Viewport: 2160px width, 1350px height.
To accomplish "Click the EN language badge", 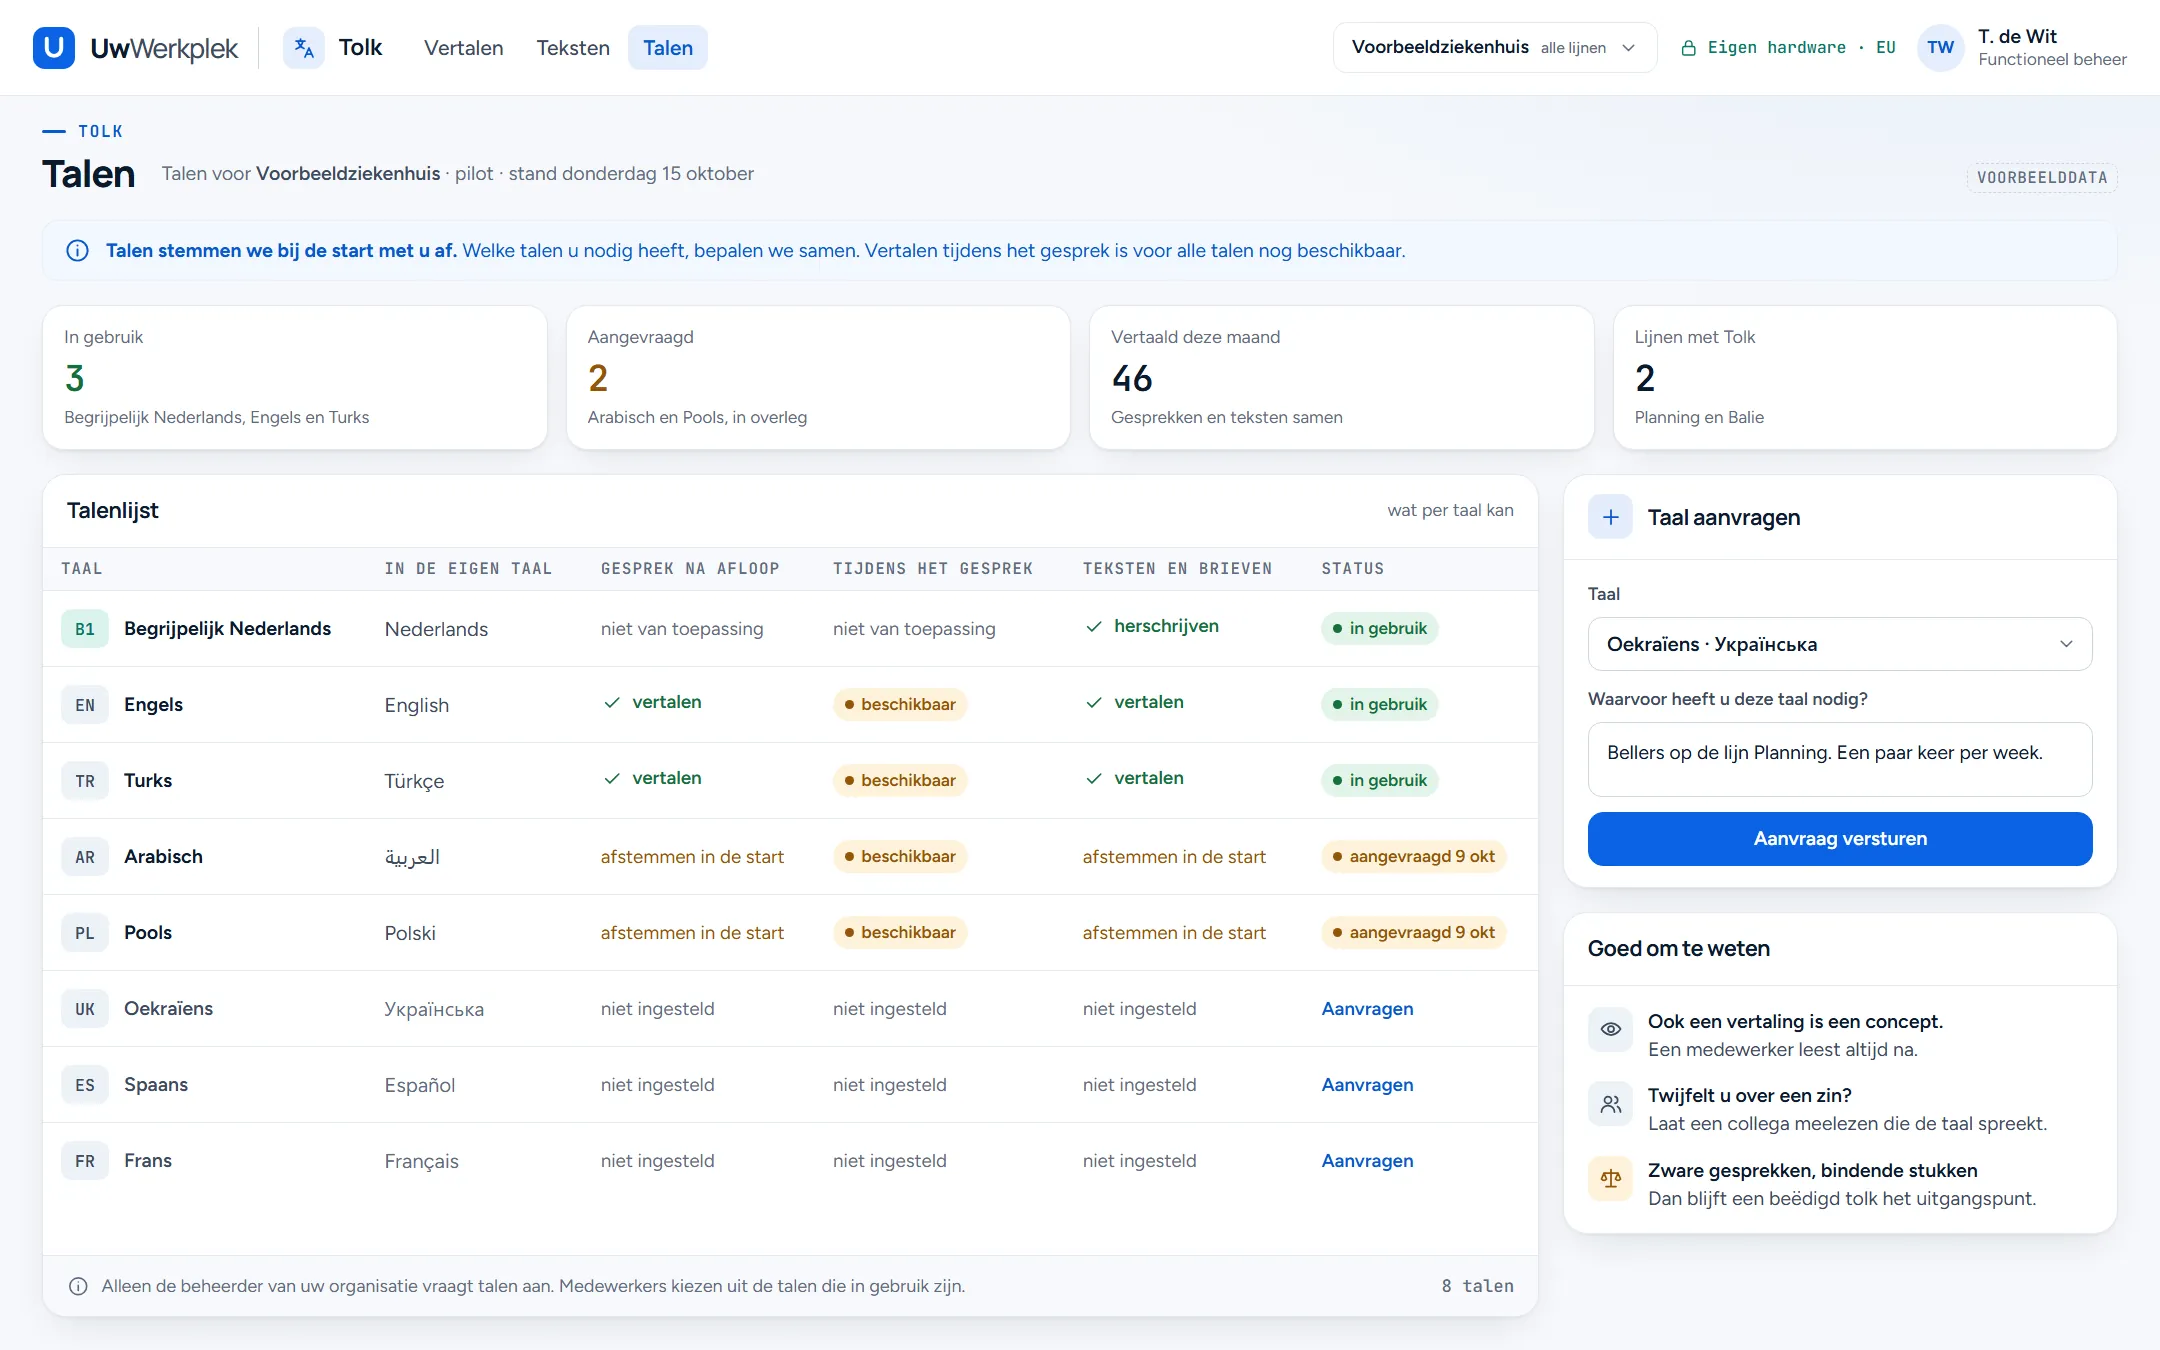I will point(85,705).
